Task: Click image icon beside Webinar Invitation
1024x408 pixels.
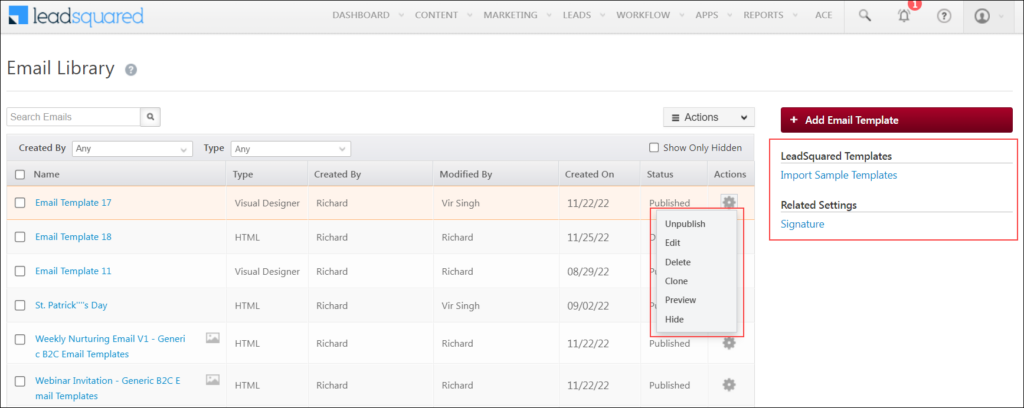Action: point(213,379)
